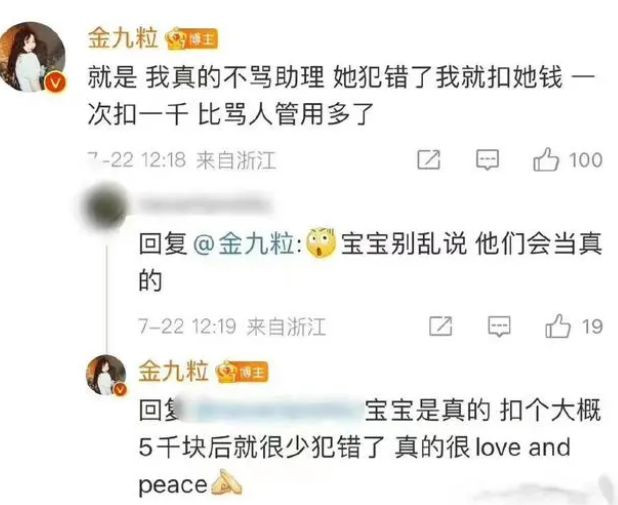Like the top comment with 100 likes
The image size is (618, 505).
(x=546, y=160)
